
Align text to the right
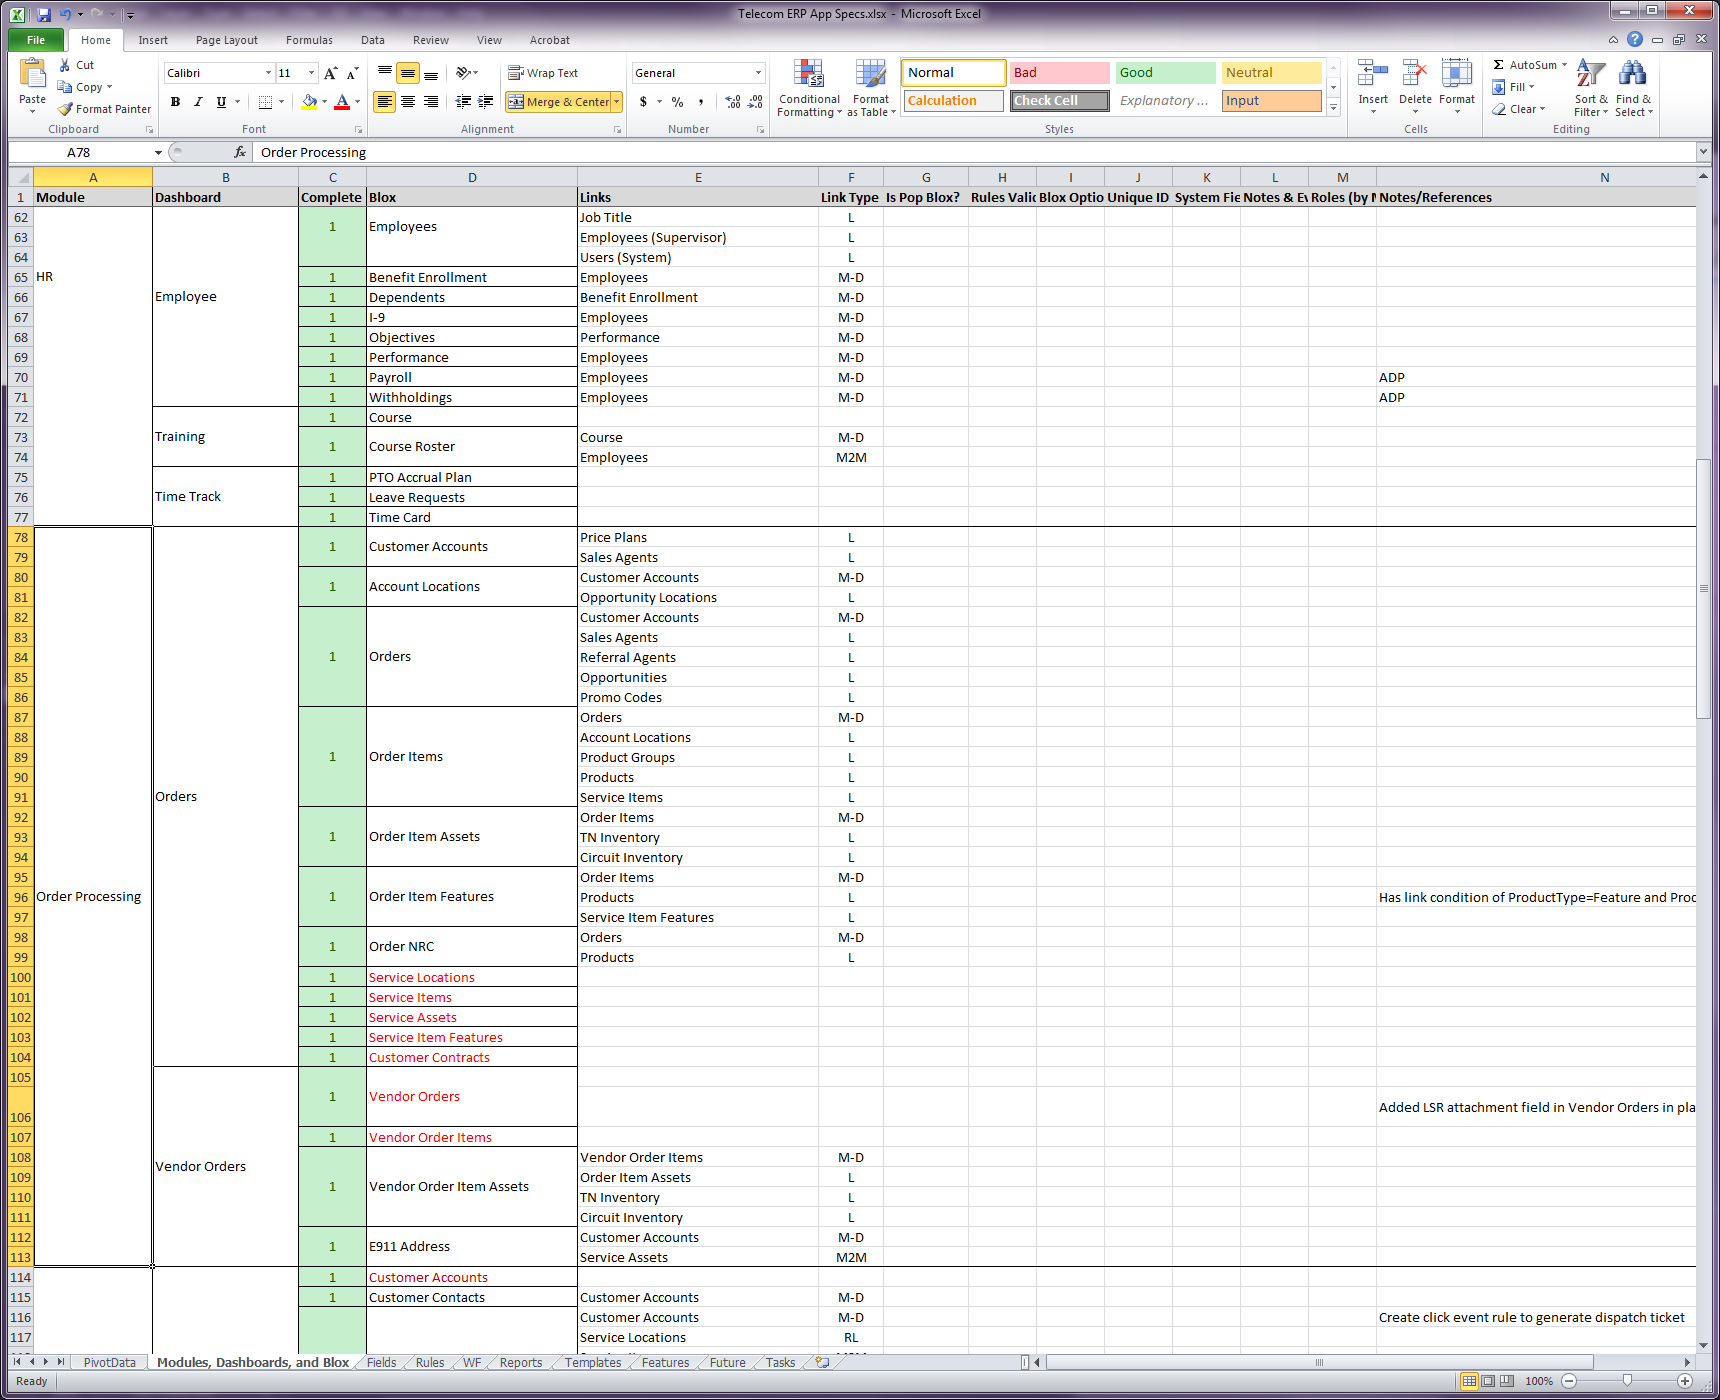[431, 102]
